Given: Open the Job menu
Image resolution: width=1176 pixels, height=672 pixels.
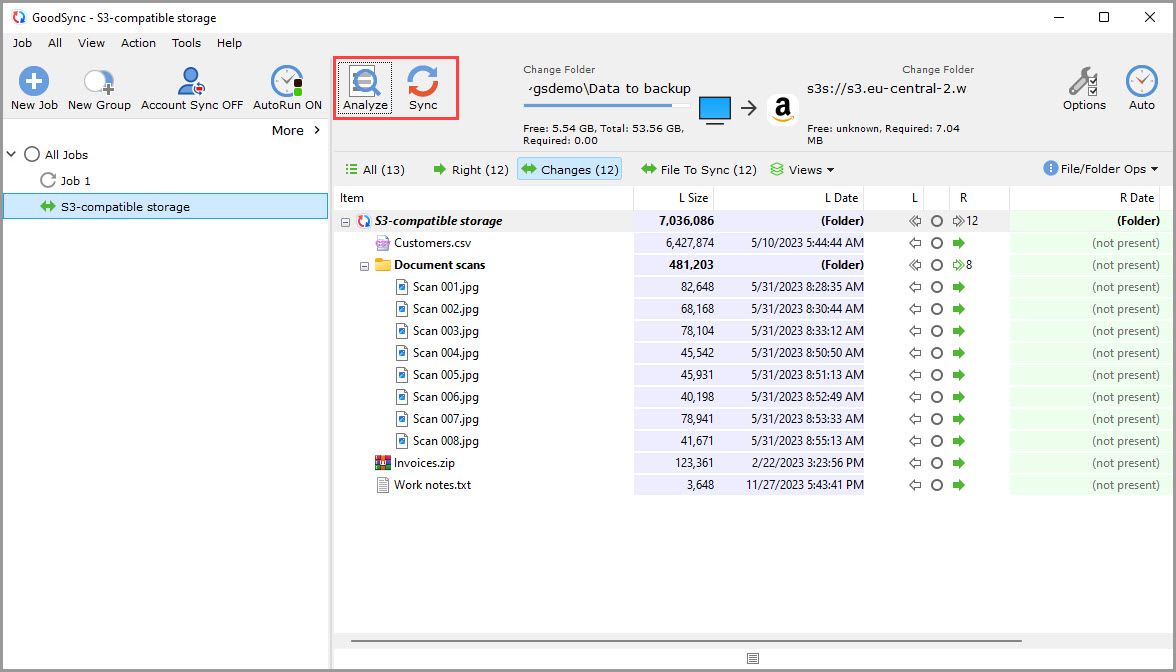Looking at the screenshot, I should click(x=22, y=43).
